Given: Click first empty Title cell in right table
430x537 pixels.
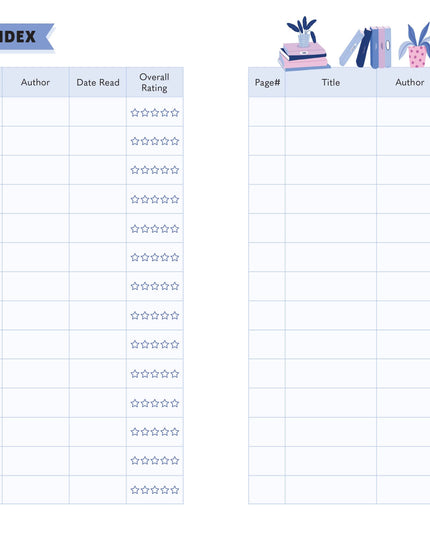Looking at the screenshot, I should tap(331, 112).
